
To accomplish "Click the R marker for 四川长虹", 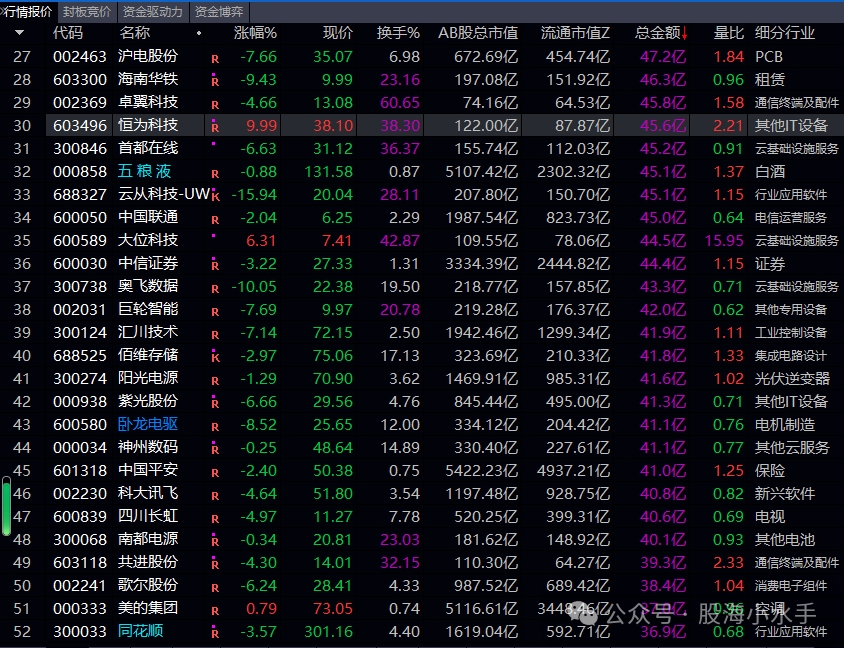I will click(x=215, y=519).
